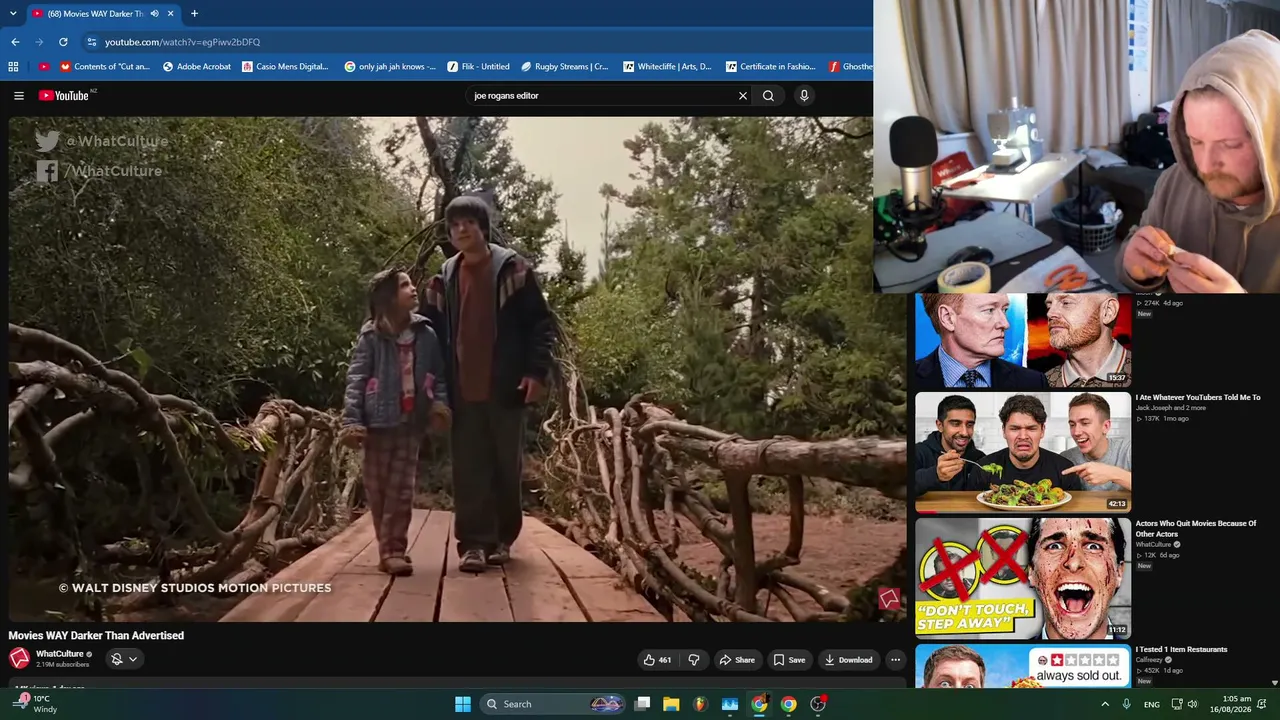Open the network and volume quick settings
The height and width of the screenshot is (720, 1280).
1184,704
